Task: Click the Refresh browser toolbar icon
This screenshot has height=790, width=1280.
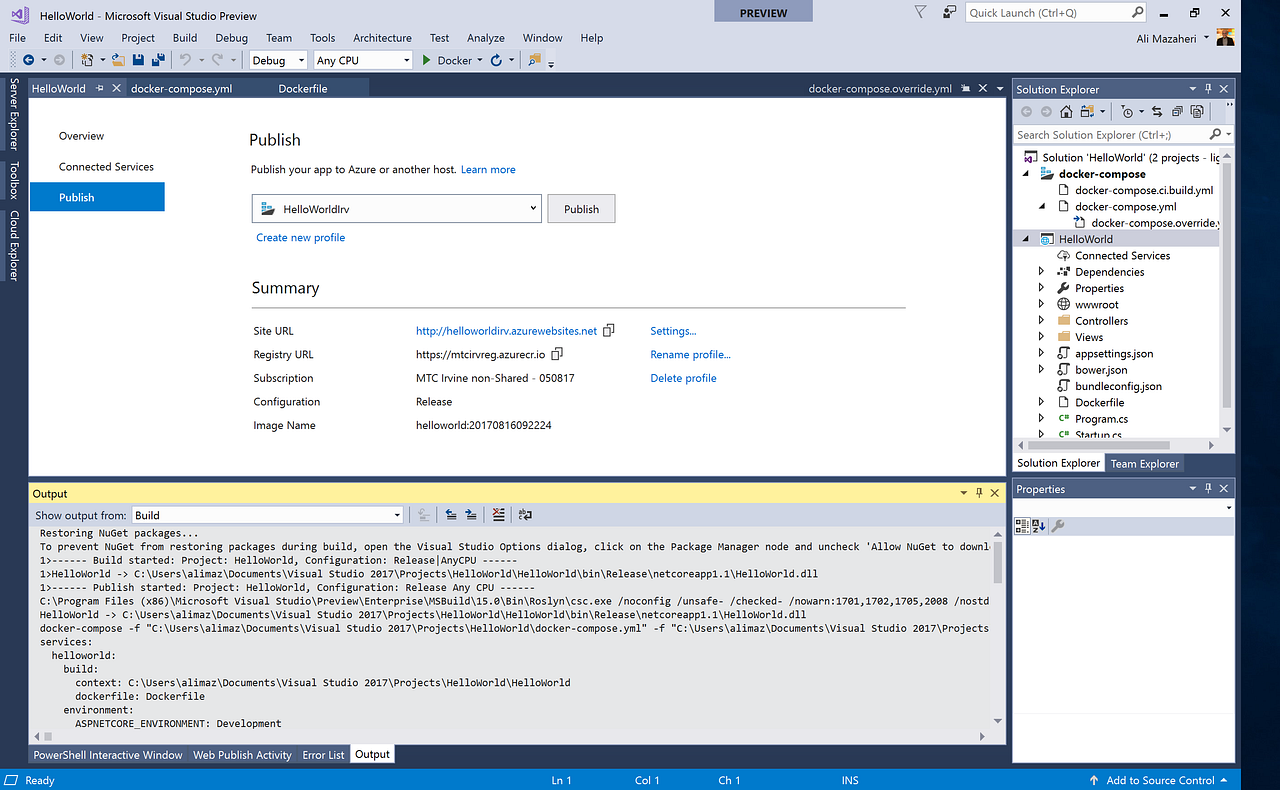Action: point(496,60)
